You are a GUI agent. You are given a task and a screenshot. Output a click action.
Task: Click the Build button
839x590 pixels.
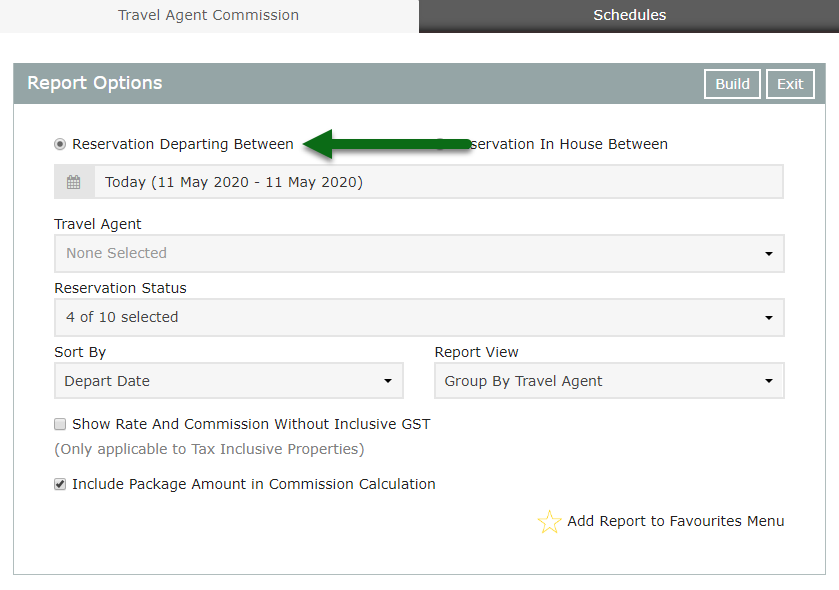[x=732, y=84]
